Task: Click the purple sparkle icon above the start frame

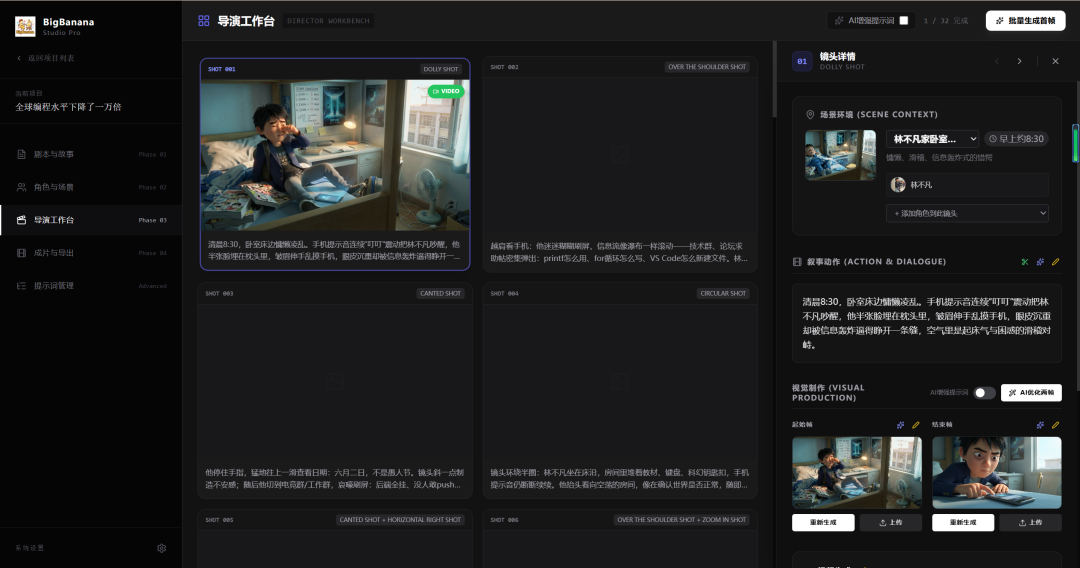Action: pyautogui.click(x=900, y=425)
